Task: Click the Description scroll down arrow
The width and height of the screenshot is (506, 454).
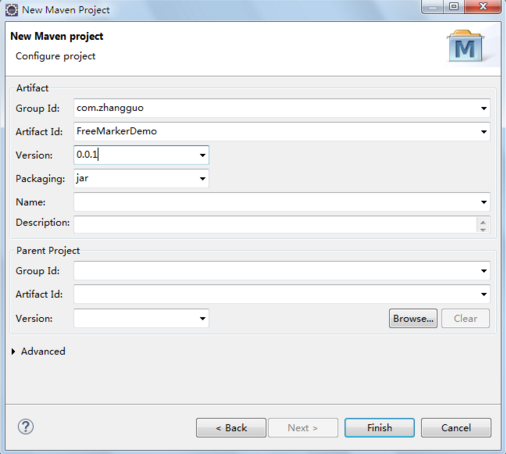Action: coord(483,229)
